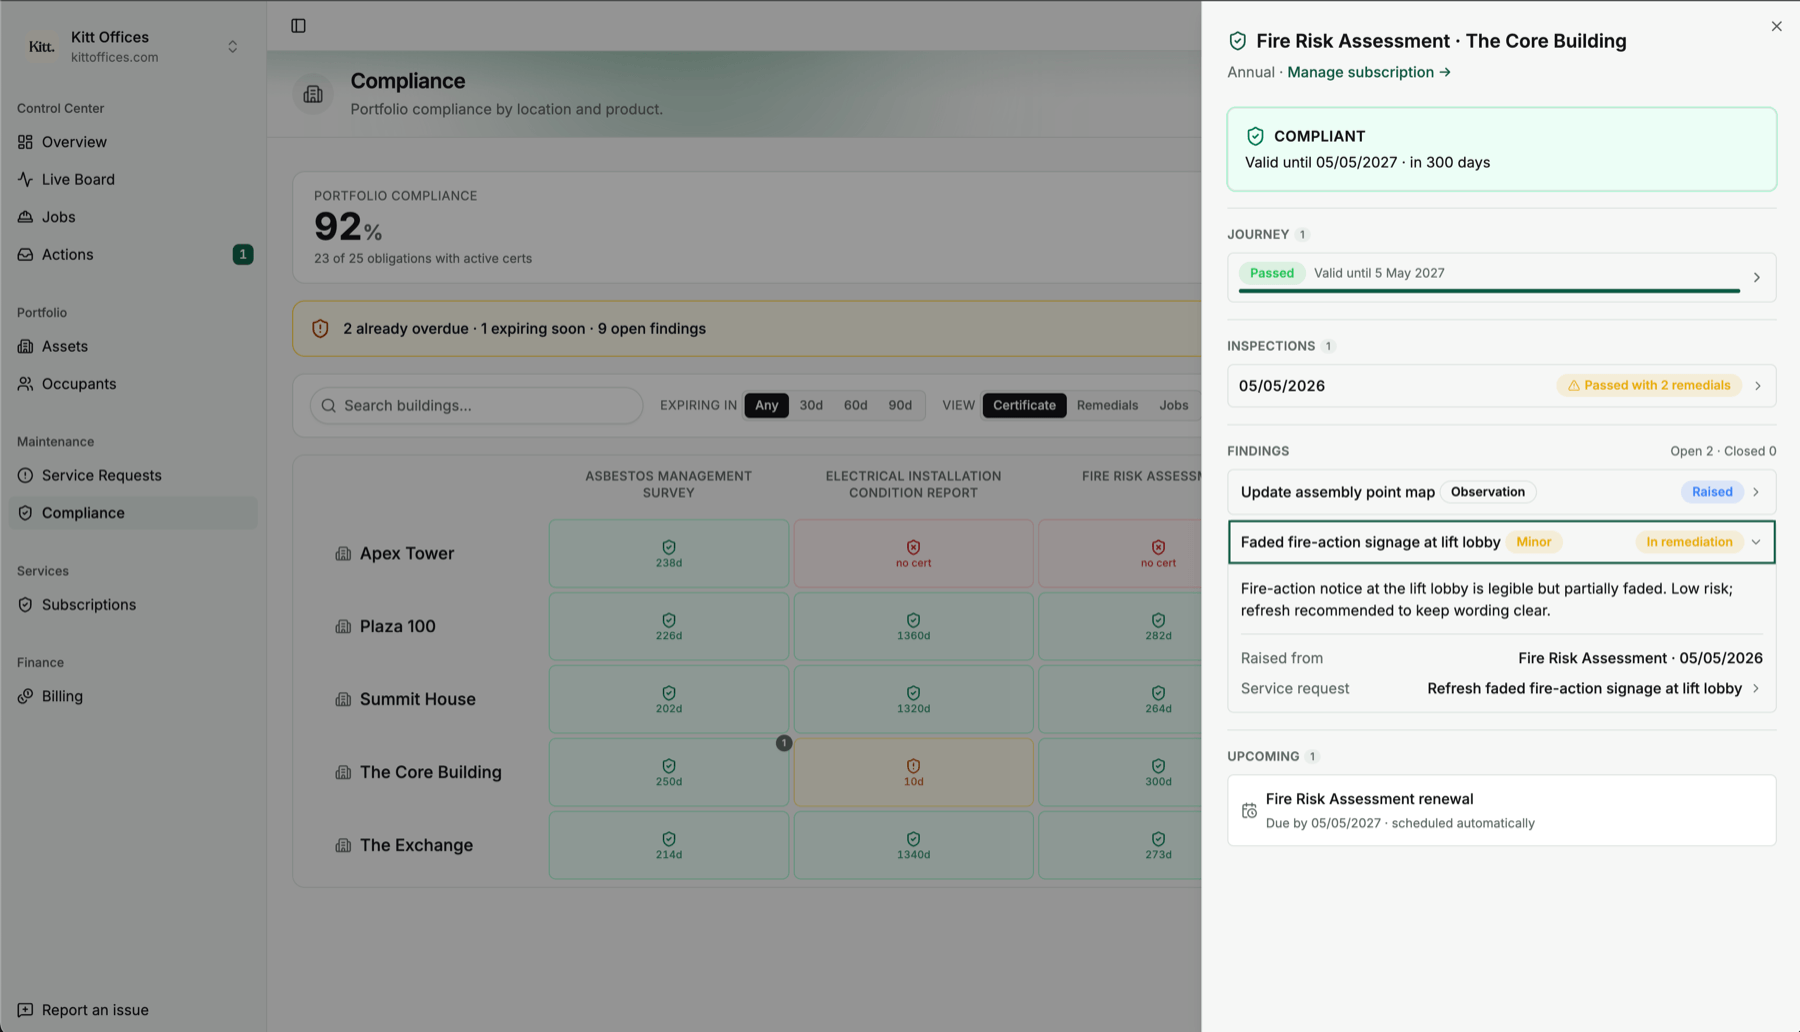Expand the Passed journey row chevron
1800x1032 pixels.
[1757, 278]
